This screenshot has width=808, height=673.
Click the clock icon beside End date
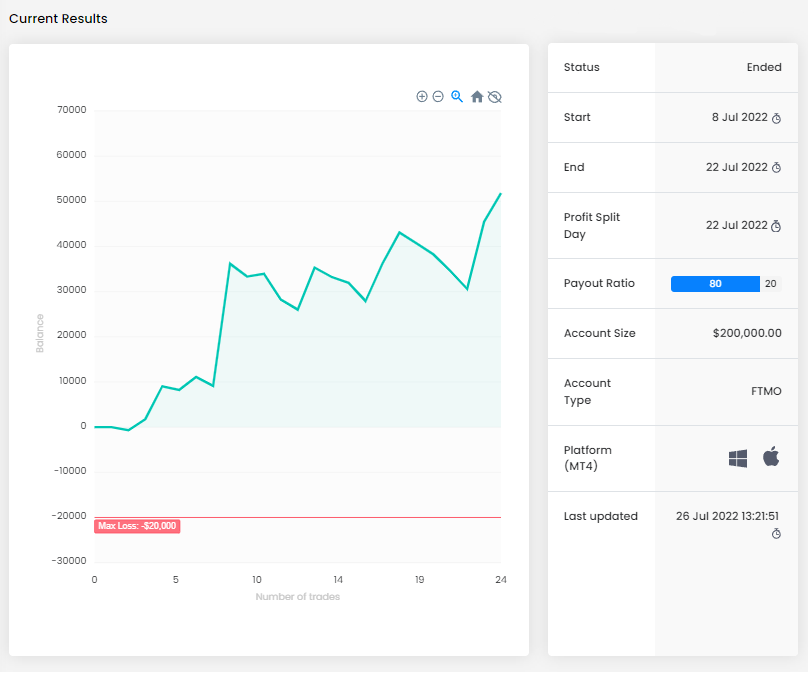pyautogui.click(x=776, y=167)
